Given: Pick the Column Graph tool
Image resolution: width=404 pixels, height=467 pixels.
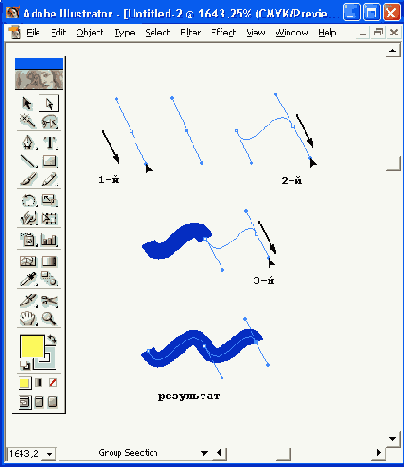Looking at the screenshot, I should [49, 240].
